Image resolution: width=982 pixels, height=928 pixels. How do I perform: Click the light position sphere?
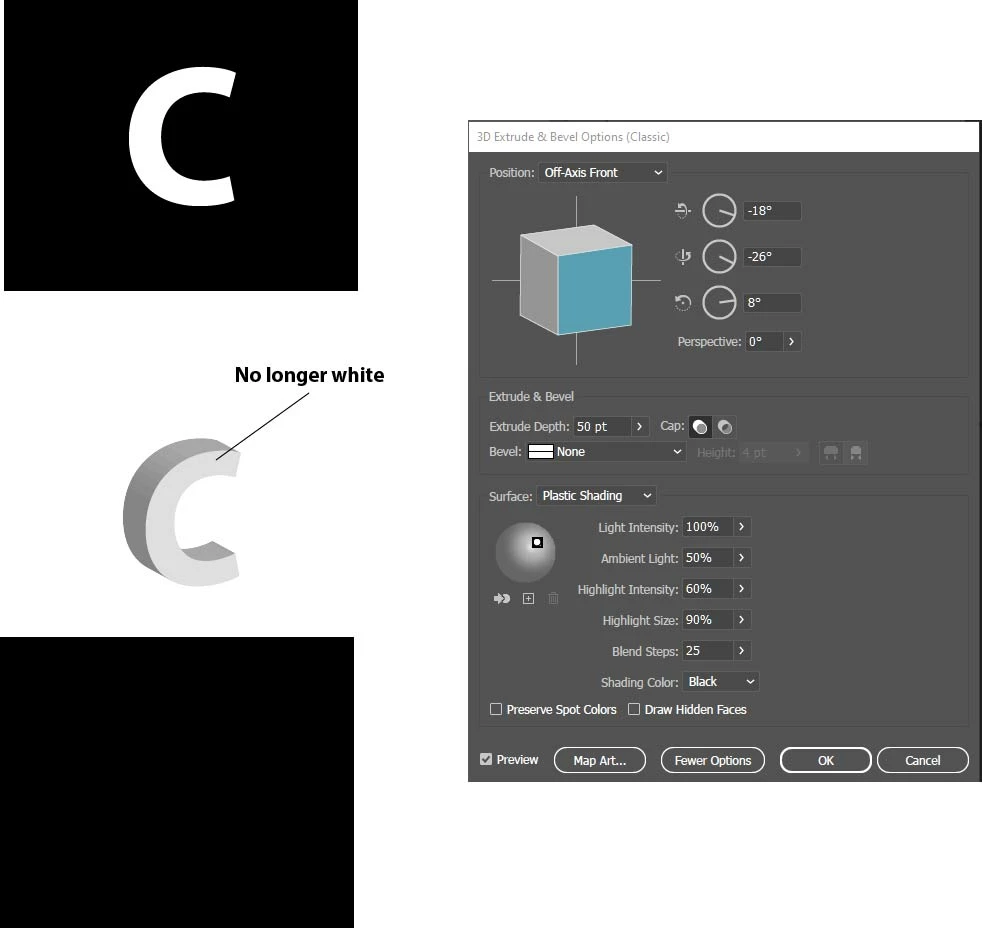(x=525, y=552)
